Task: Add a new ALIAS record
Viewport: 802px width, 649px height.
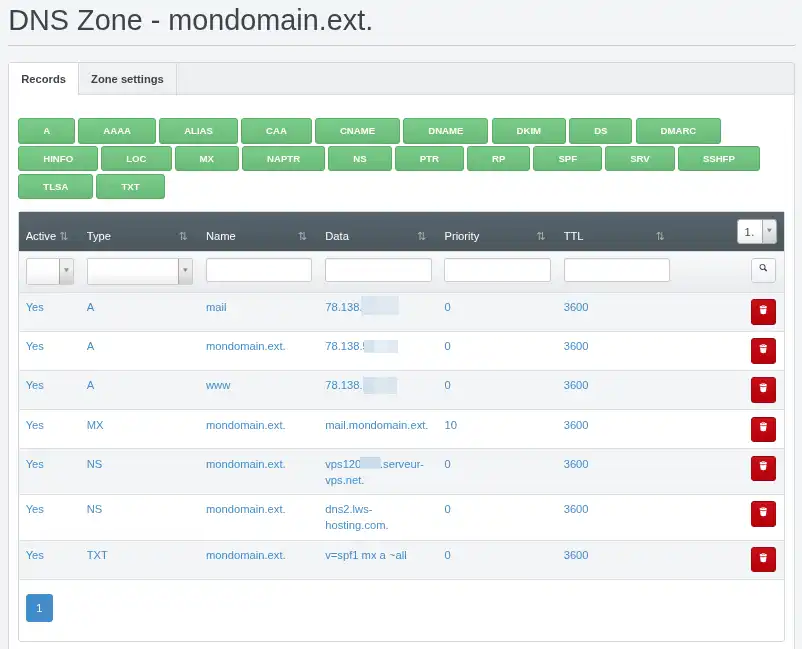Action: [198, 131]
